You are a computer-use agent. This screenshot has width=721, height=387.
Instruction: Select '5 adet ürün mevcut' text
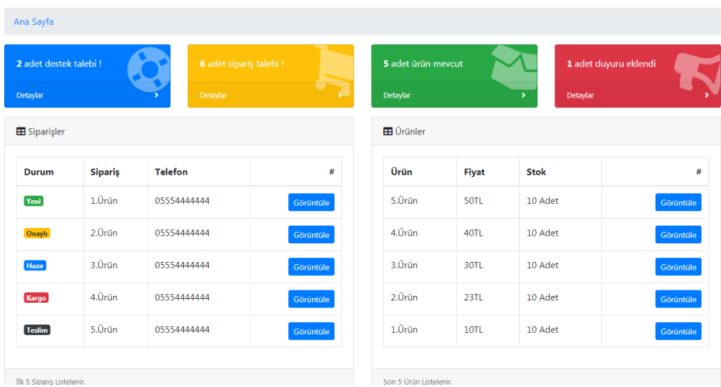[x=423, y=63]
